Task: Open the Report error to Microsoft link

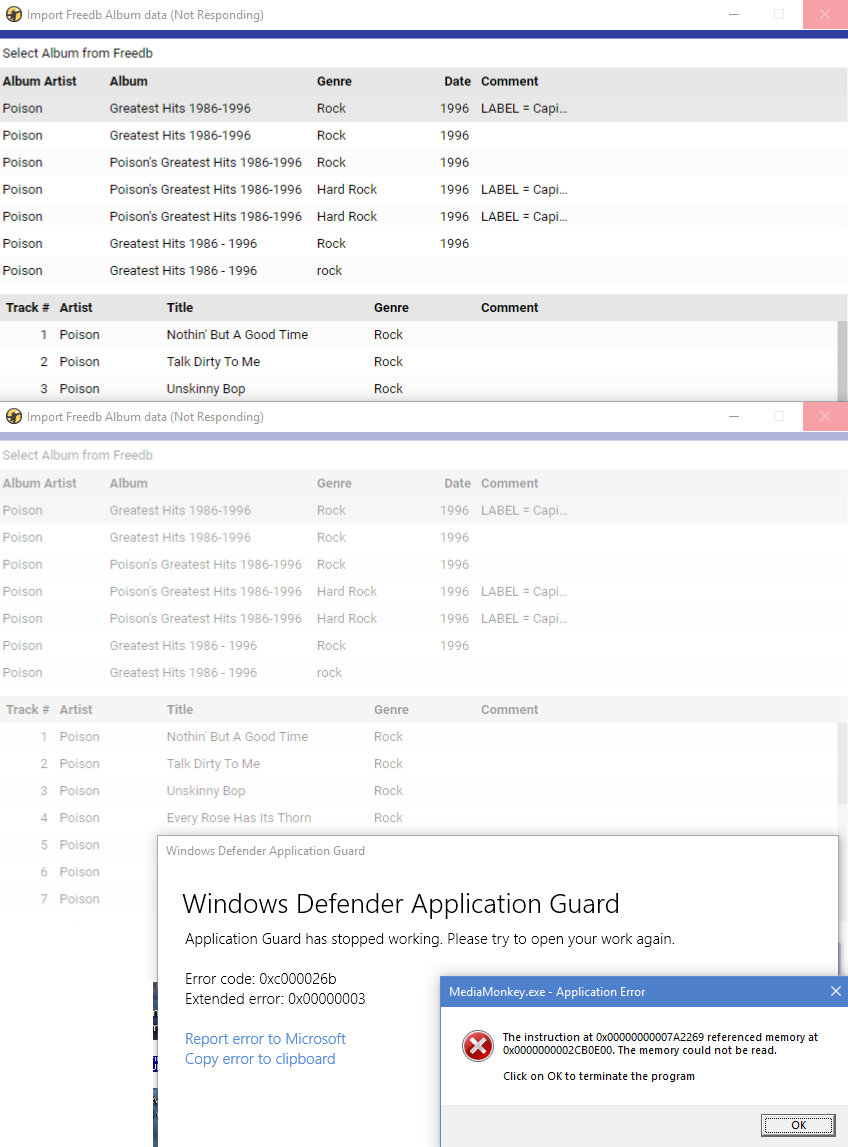Action: [265, 1038]
